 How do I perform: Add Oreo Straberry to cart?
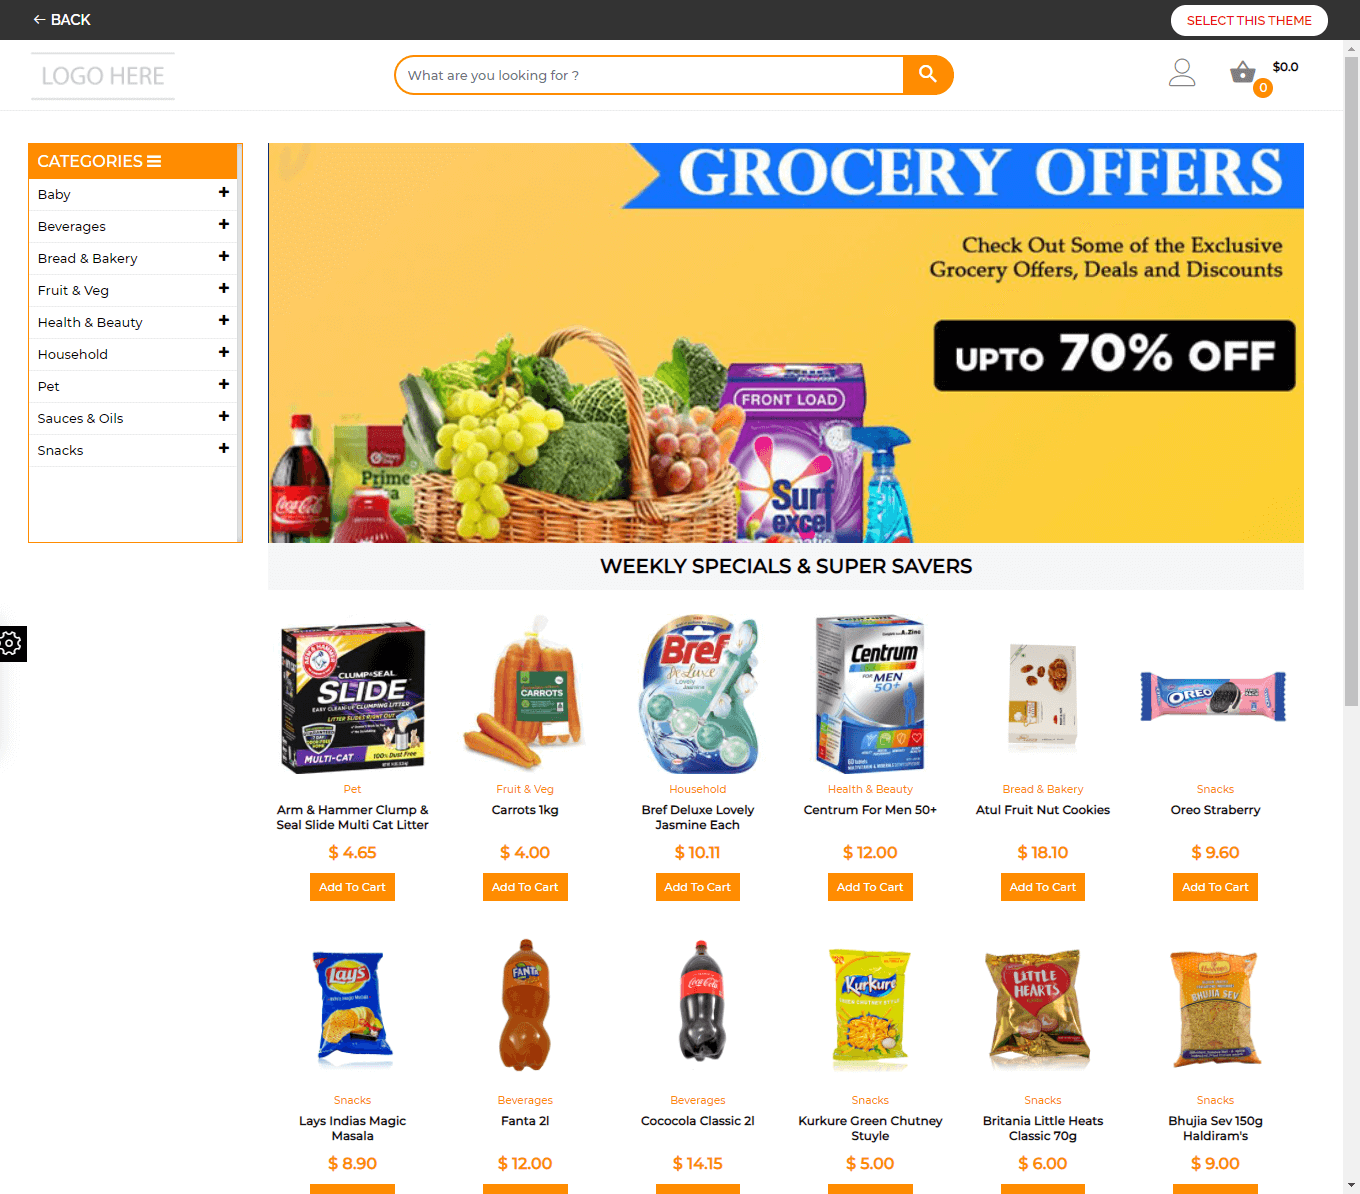click(x=1215, y=887)
